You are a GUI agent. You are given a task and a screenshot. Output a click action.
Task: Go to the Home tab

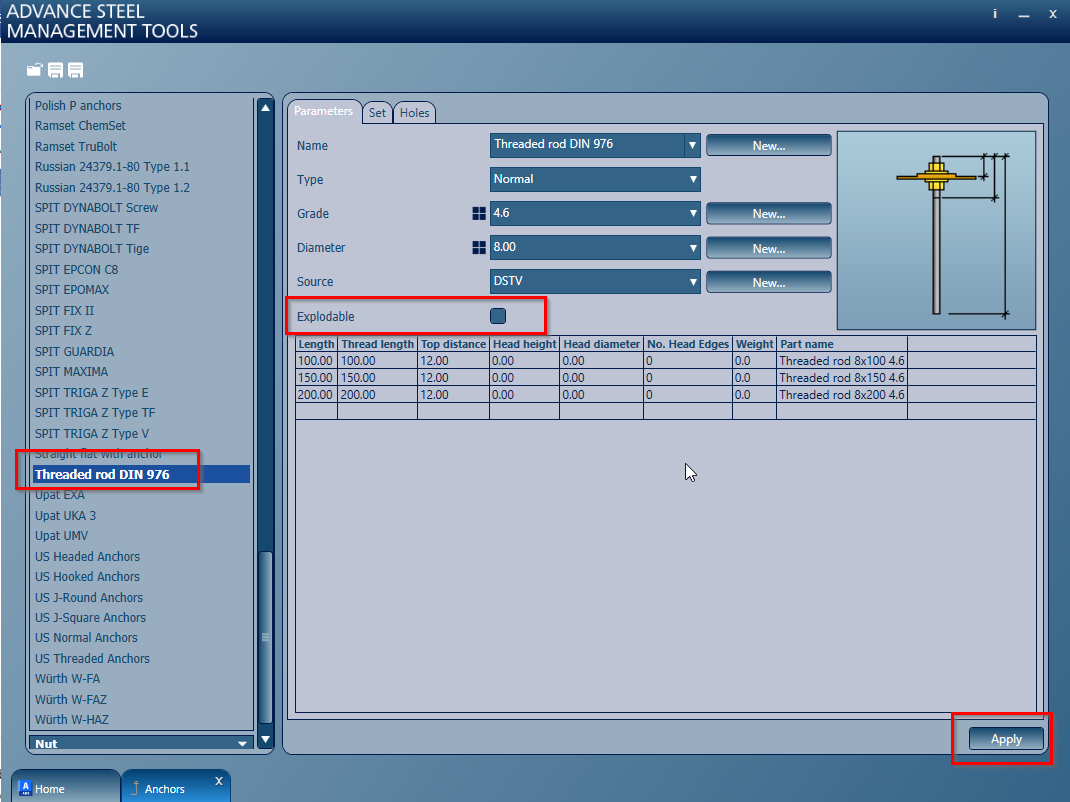click(x=66, y=788)
